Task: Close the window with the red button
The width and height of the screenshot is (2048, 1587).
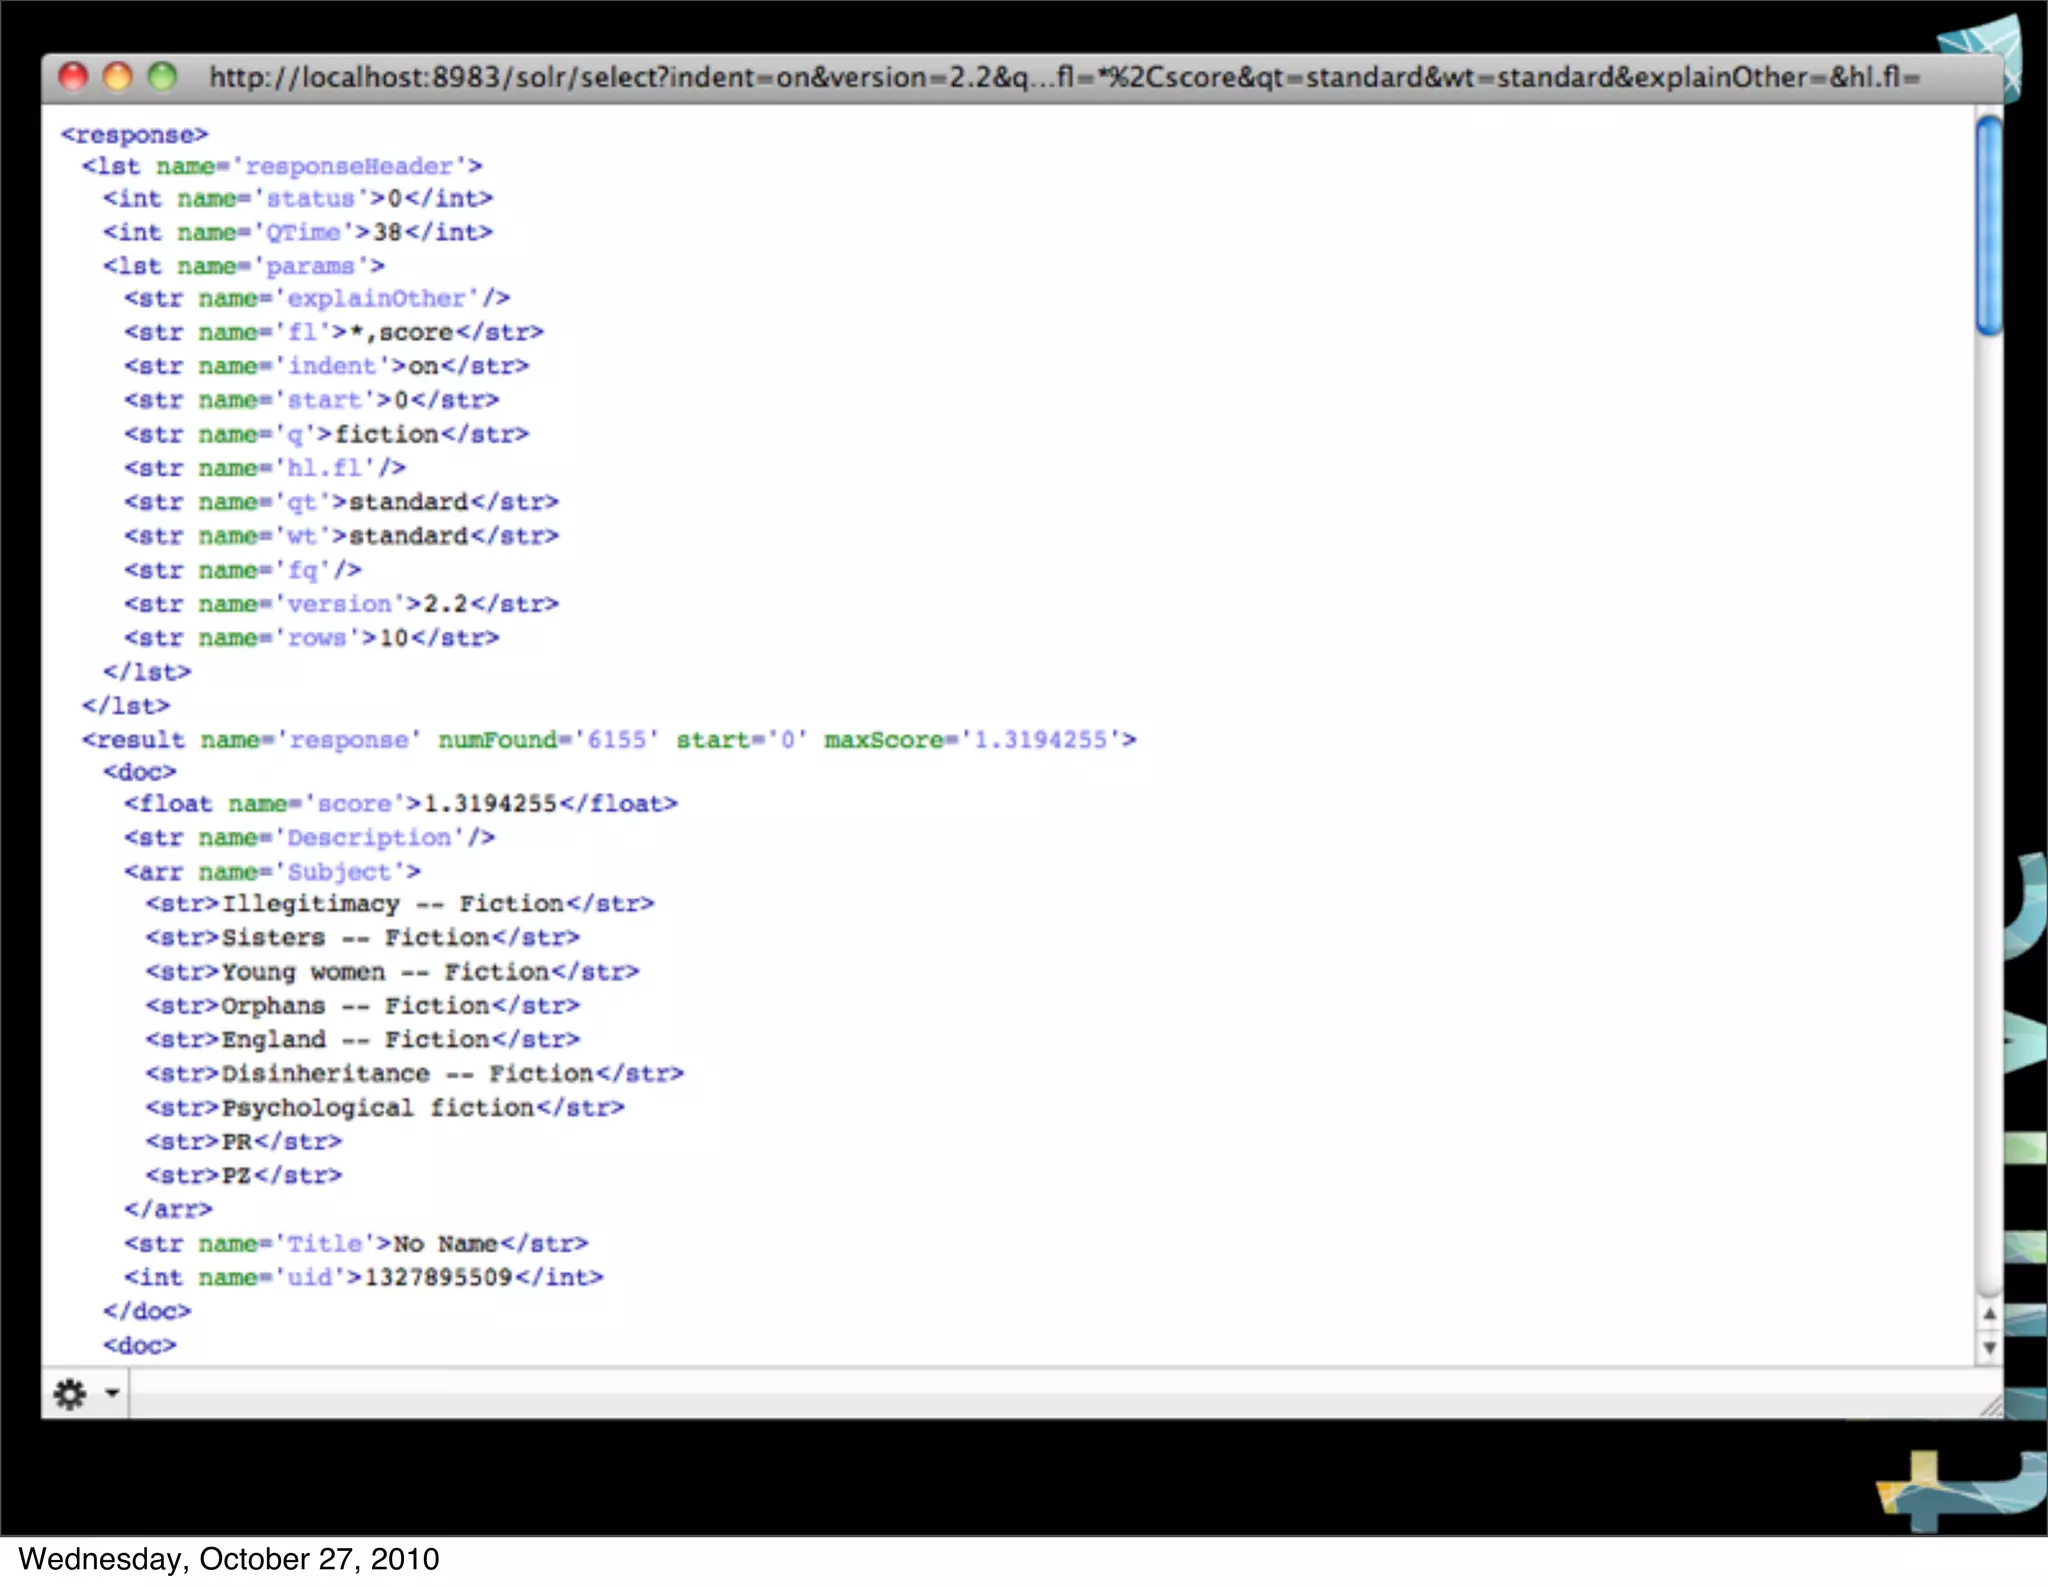Action: coord(73,77)
